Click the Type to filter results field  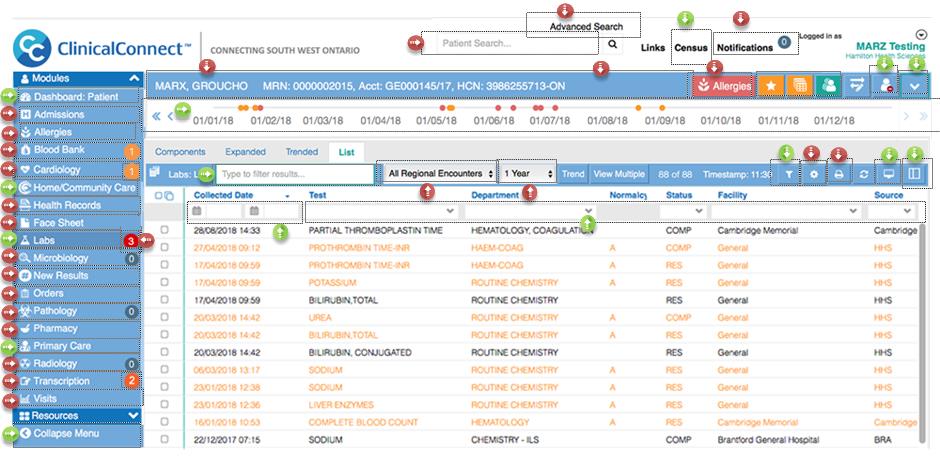[x=296, y=174]
